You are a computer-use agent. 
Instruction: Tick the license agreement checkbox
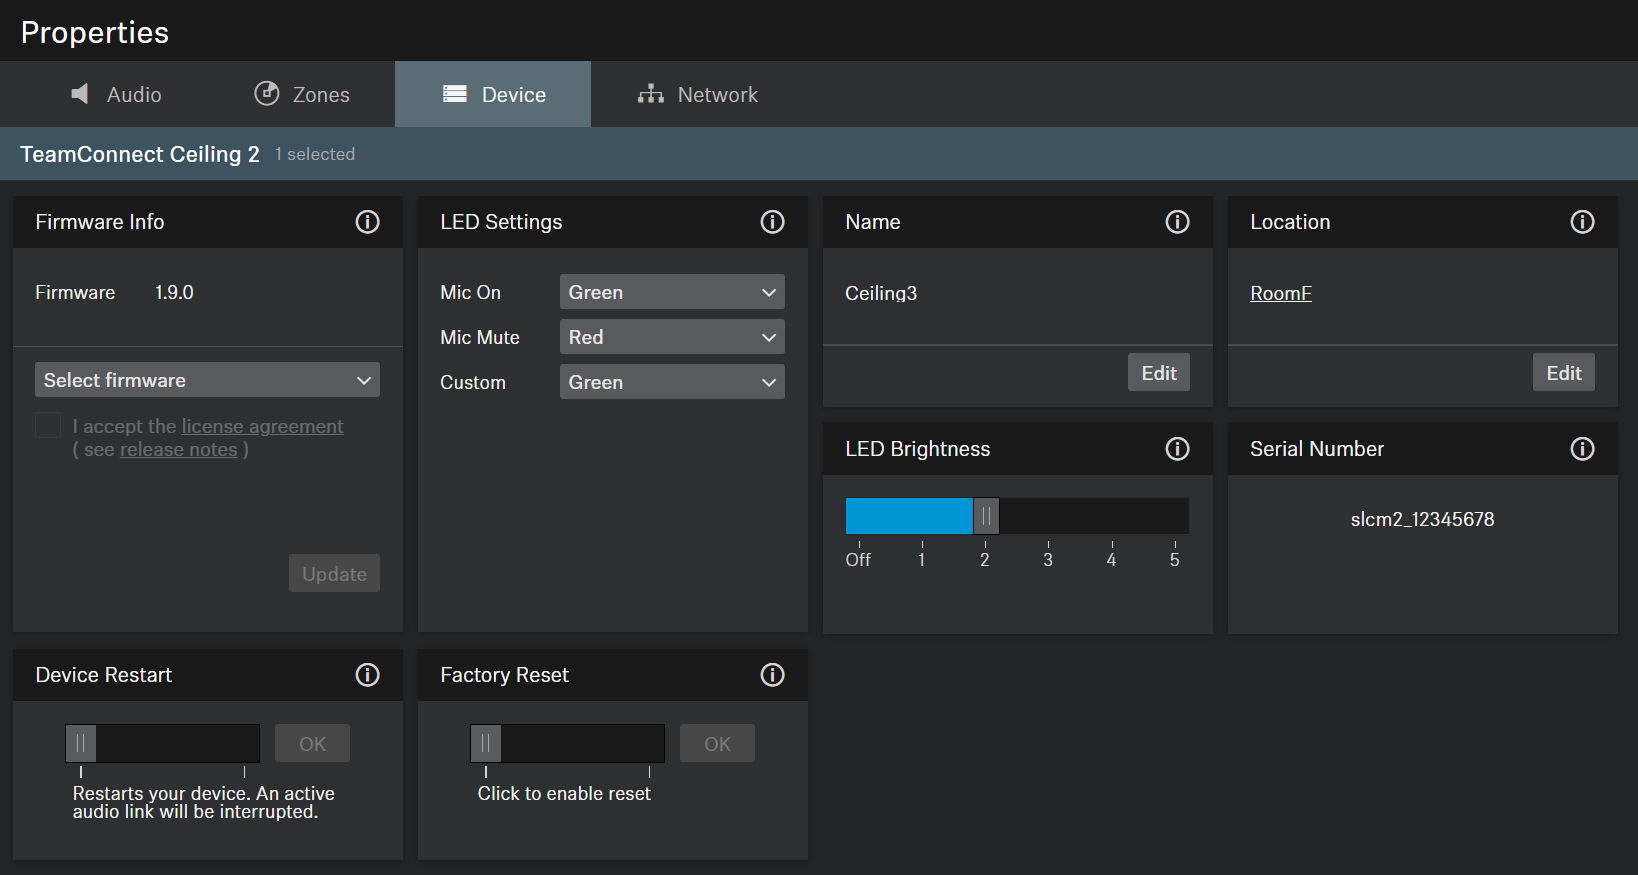tap(48, 426)
